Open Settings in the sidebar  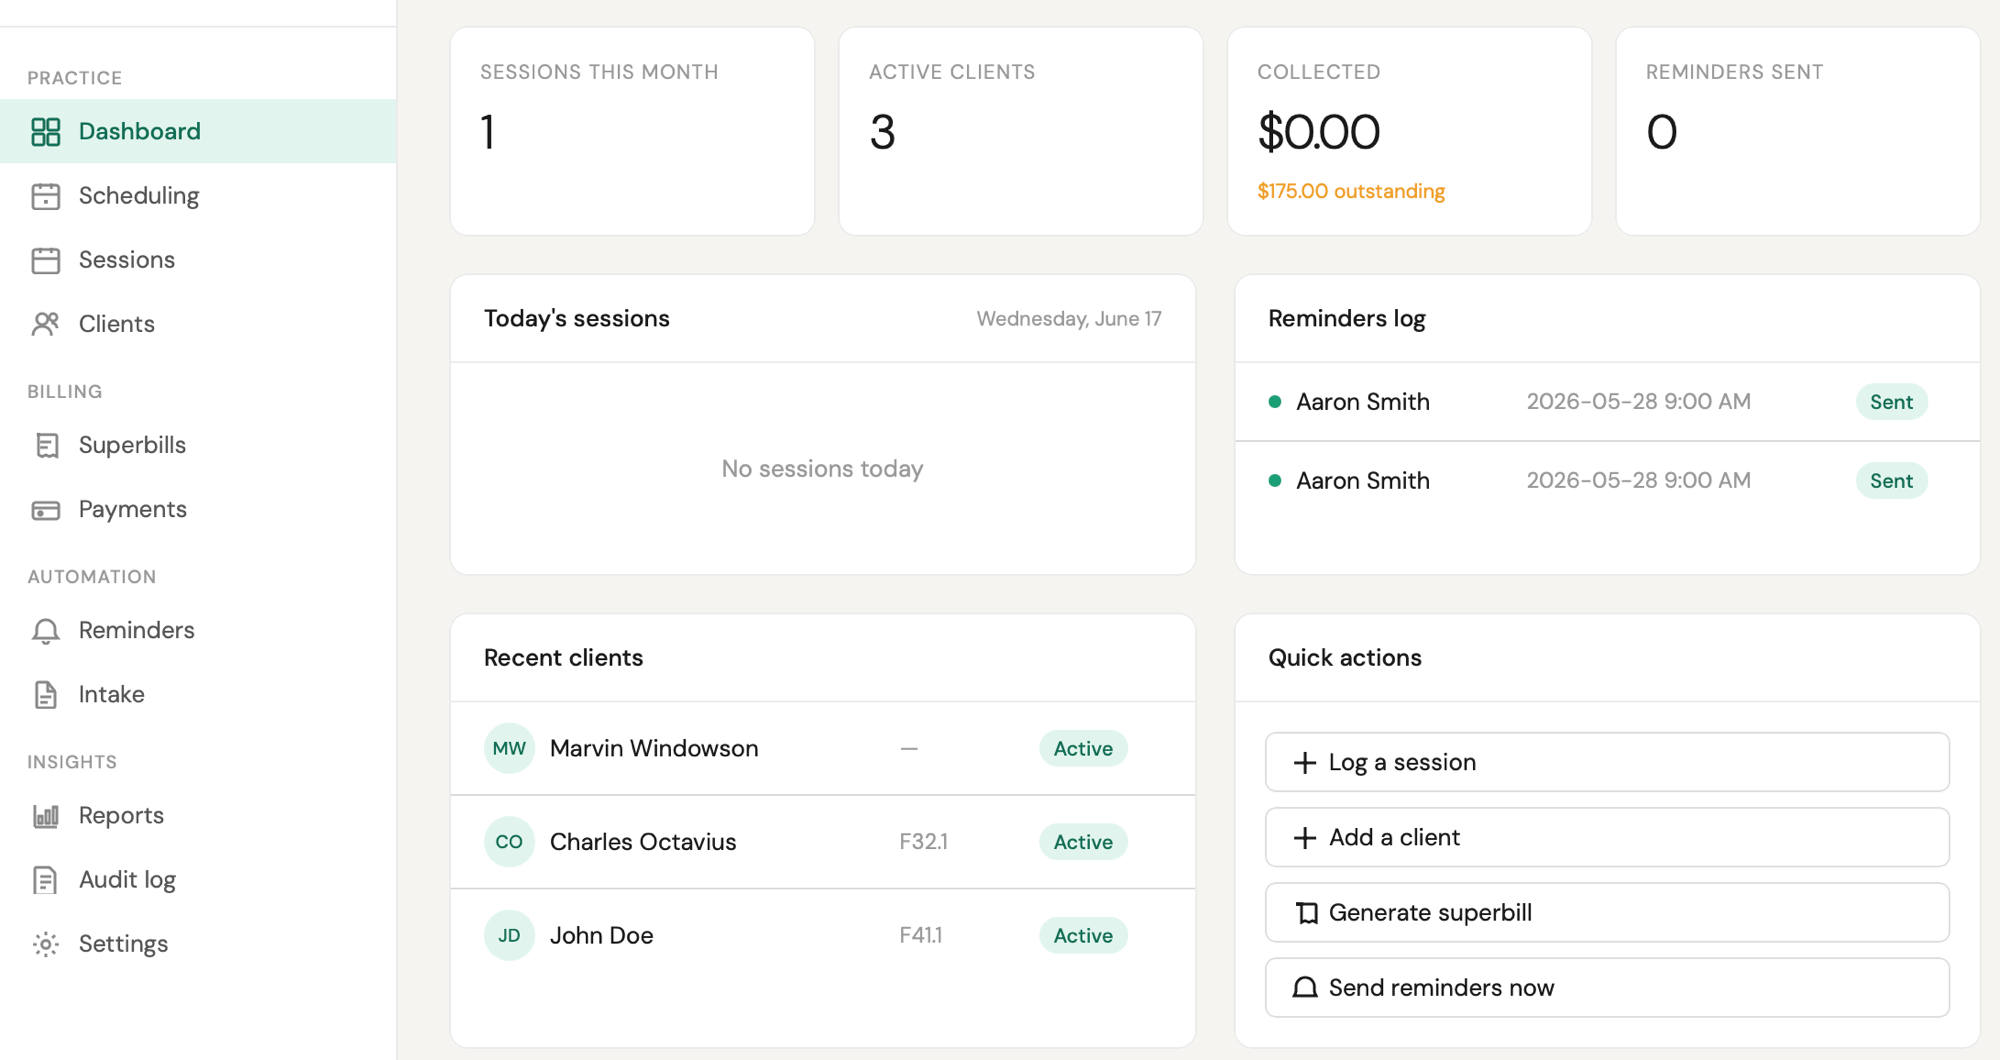[x=198, y=943]
